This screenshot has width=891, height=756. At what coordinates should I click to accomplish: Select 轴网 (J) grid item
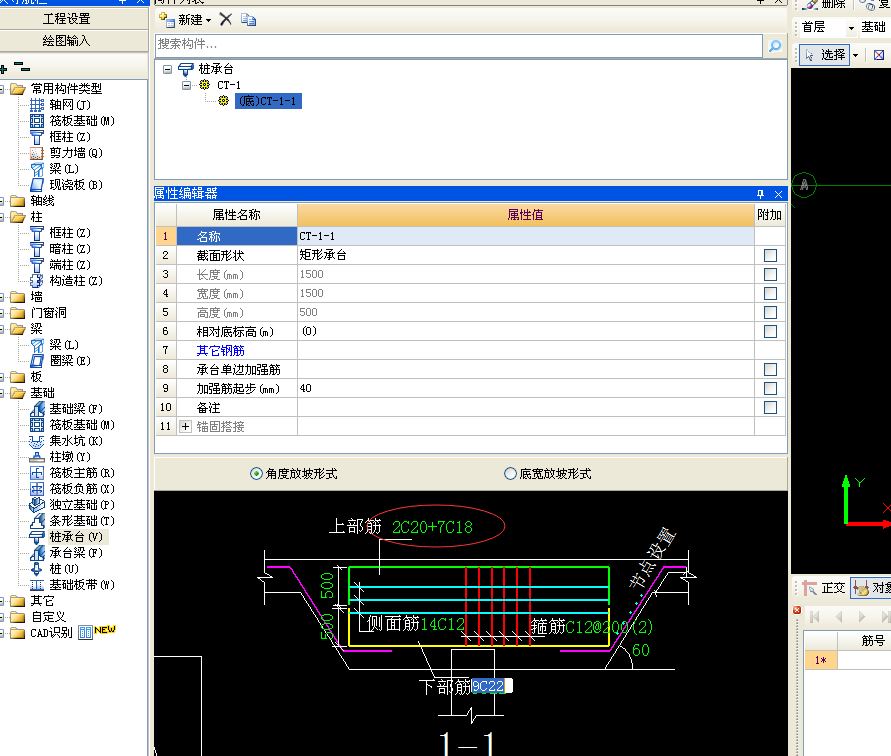coord(69,105)
